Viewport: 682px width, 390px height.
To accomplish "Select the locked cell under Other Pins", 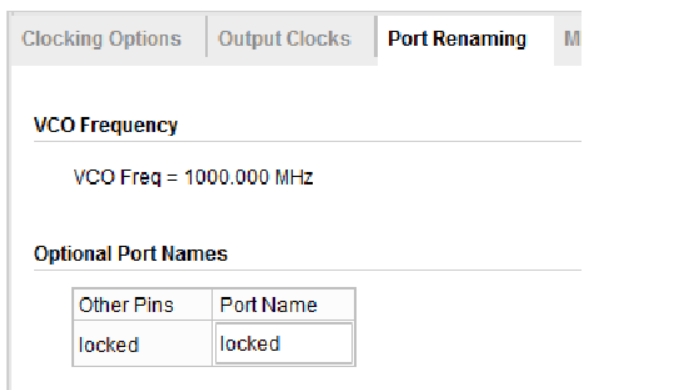I will point(142,344).
